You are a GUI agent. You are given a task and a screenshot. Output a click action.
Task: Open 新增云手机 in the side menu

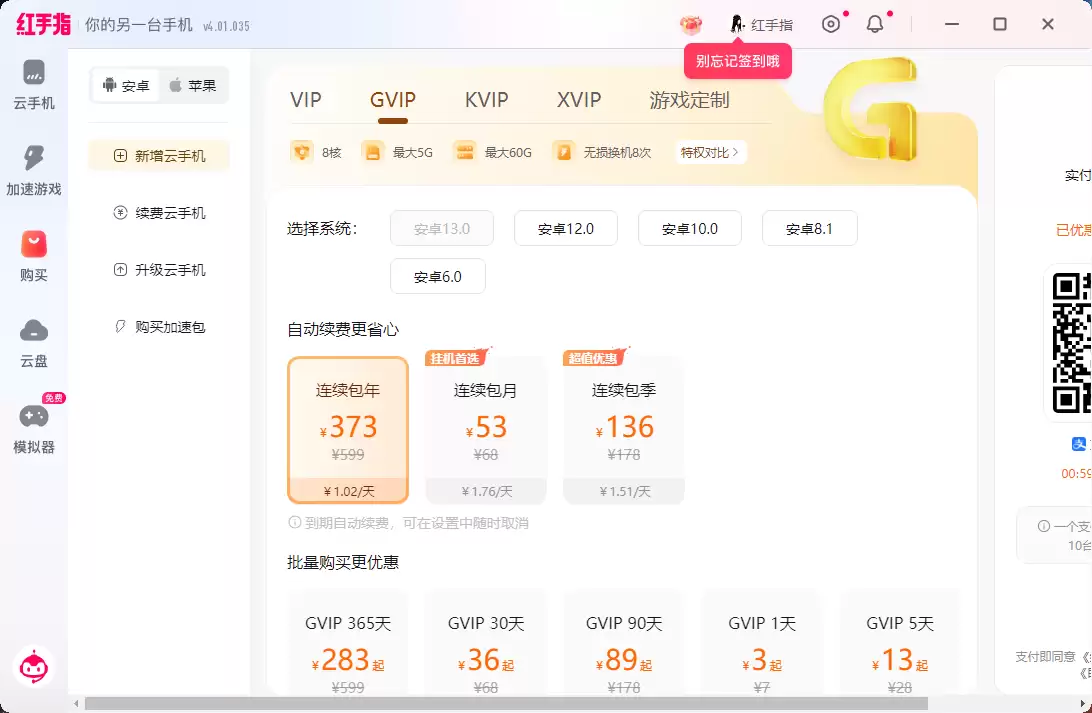pyautogui.click(x=159, y=155)
